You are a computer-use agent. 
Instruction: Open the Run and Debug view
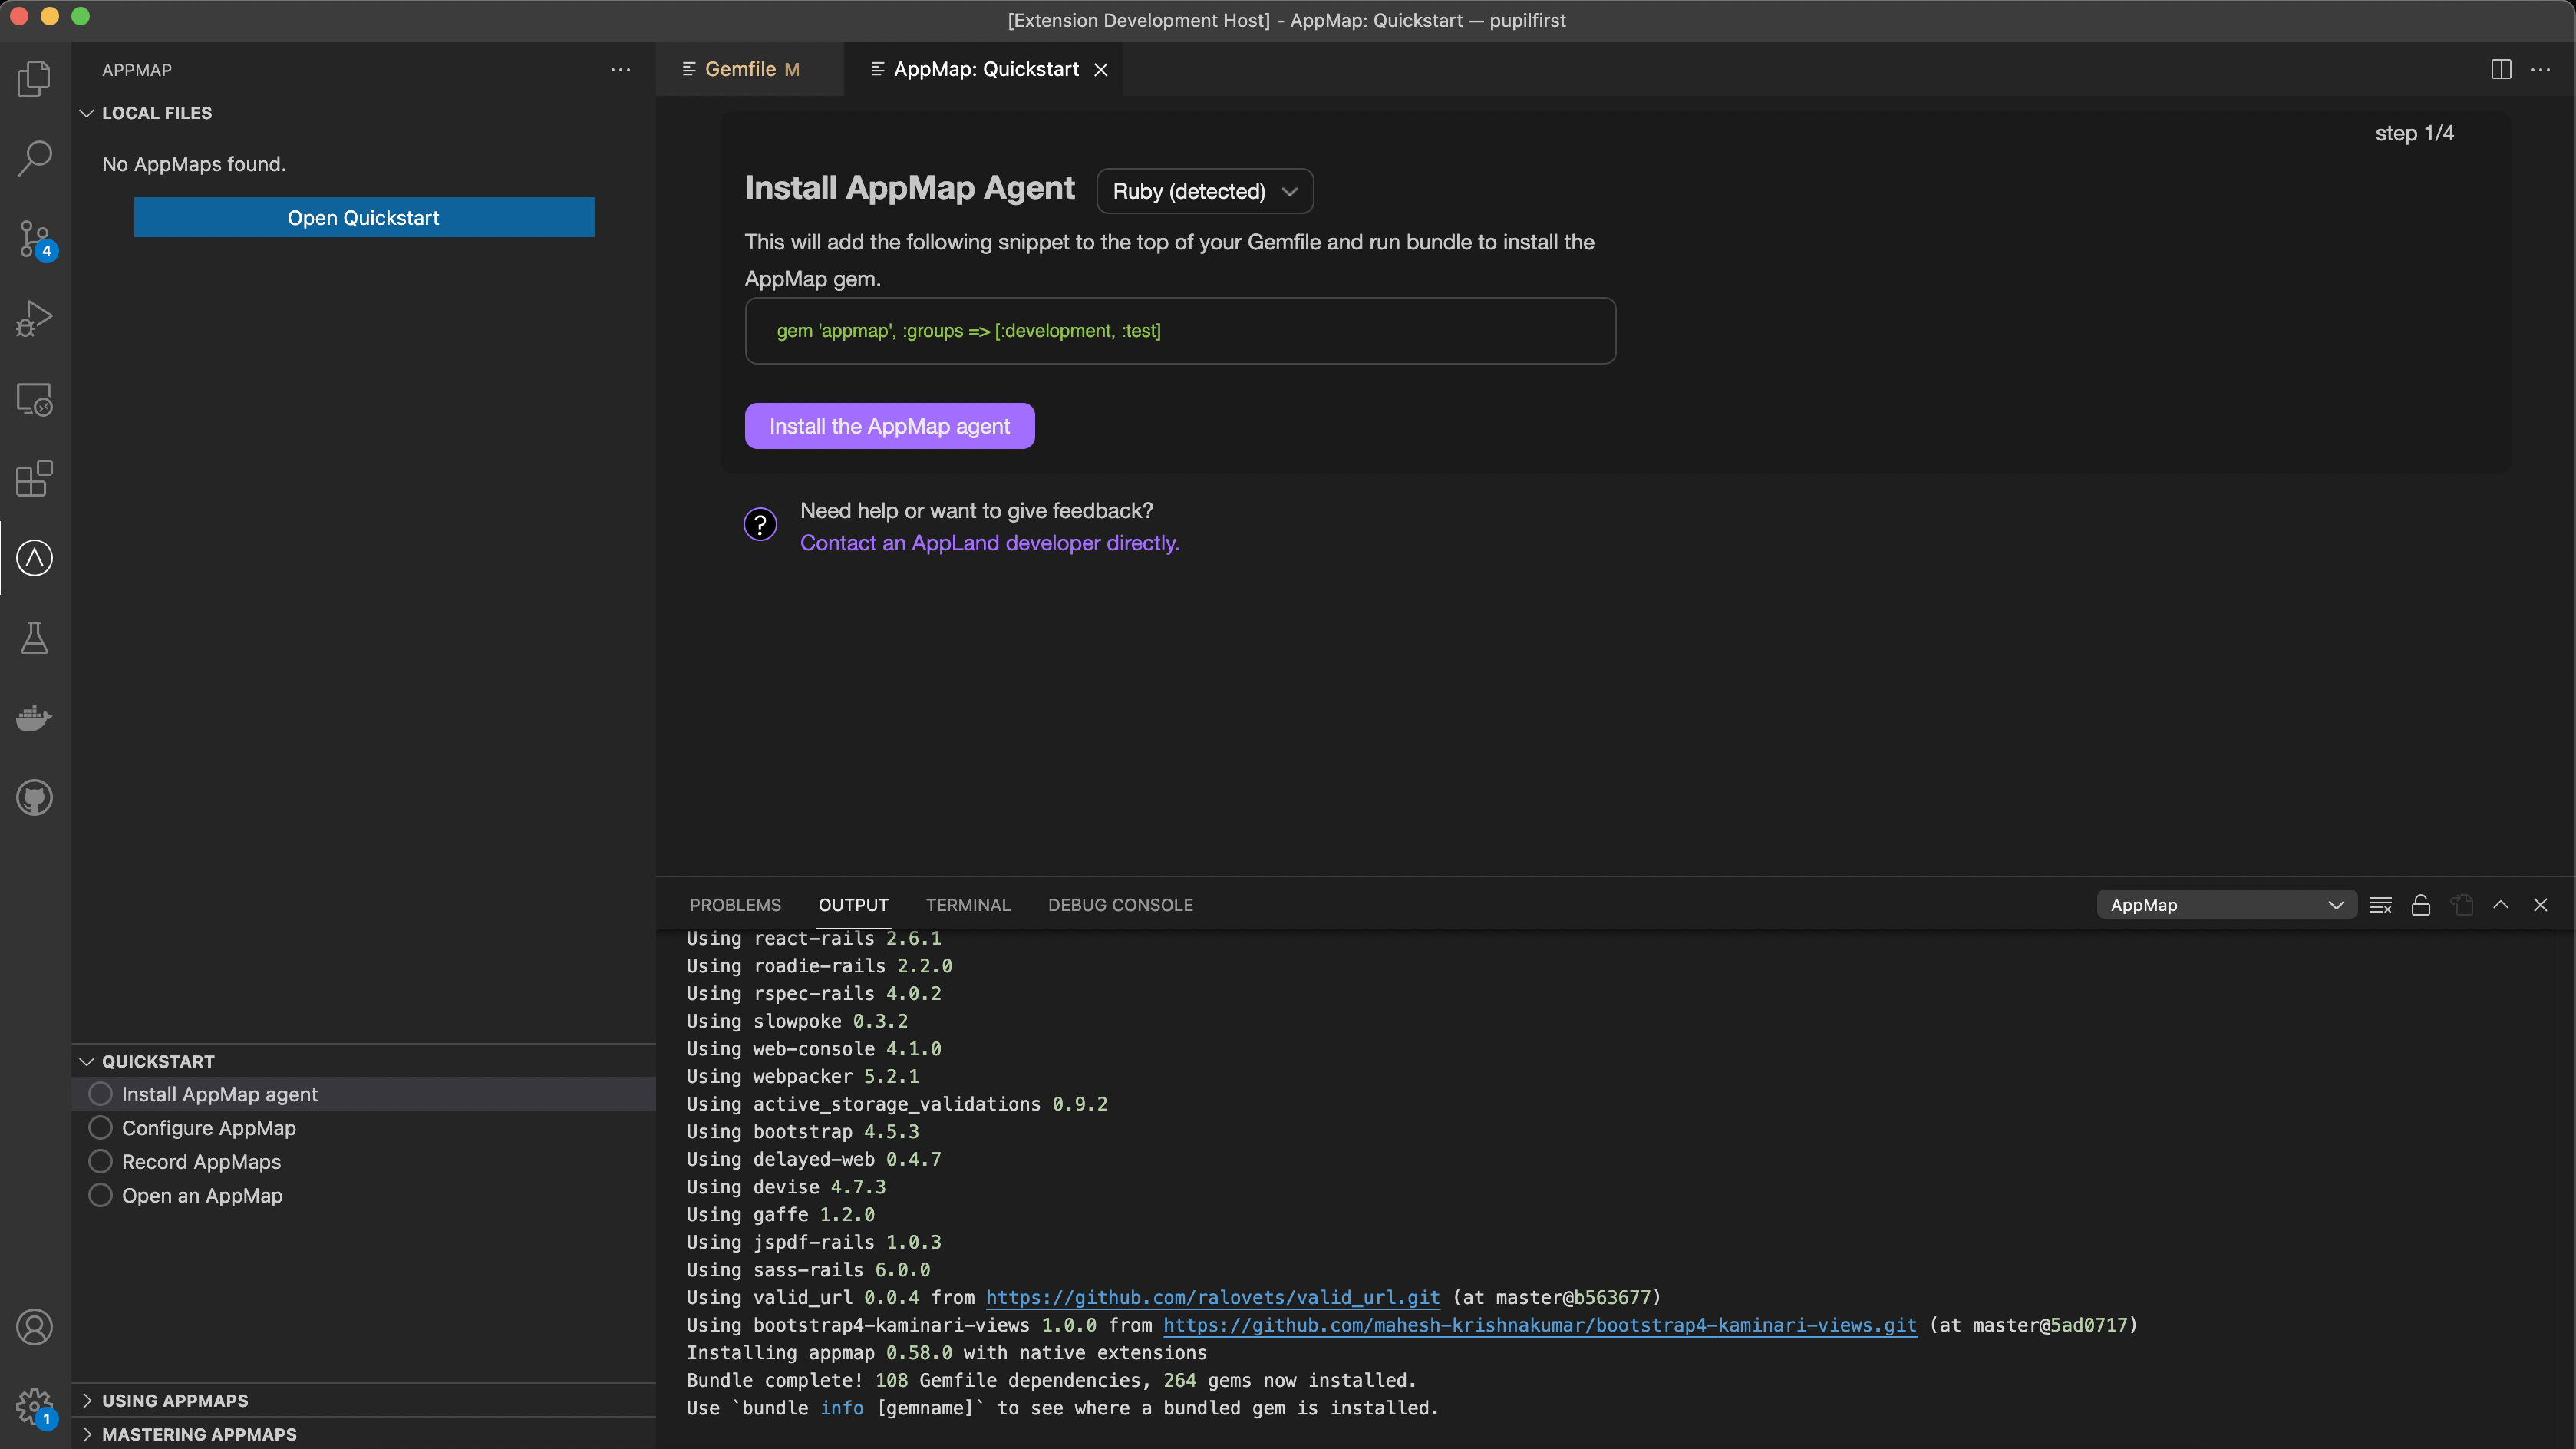[x=34, y=318]
